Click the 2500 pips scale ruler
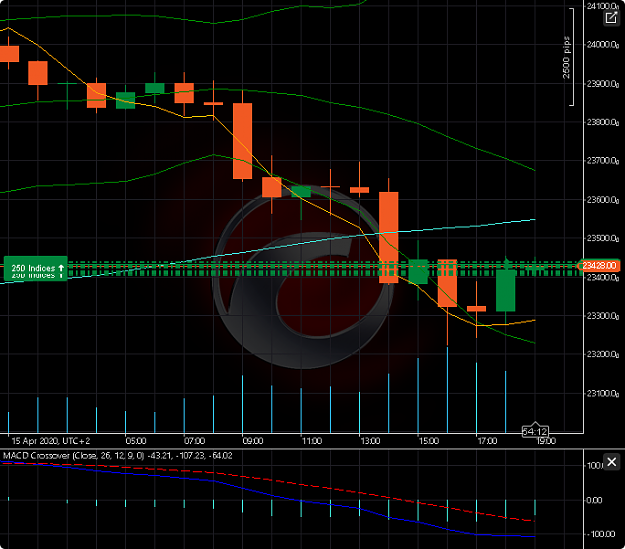The width and height of the screenshot is (625, 549). tap(570, 57)
